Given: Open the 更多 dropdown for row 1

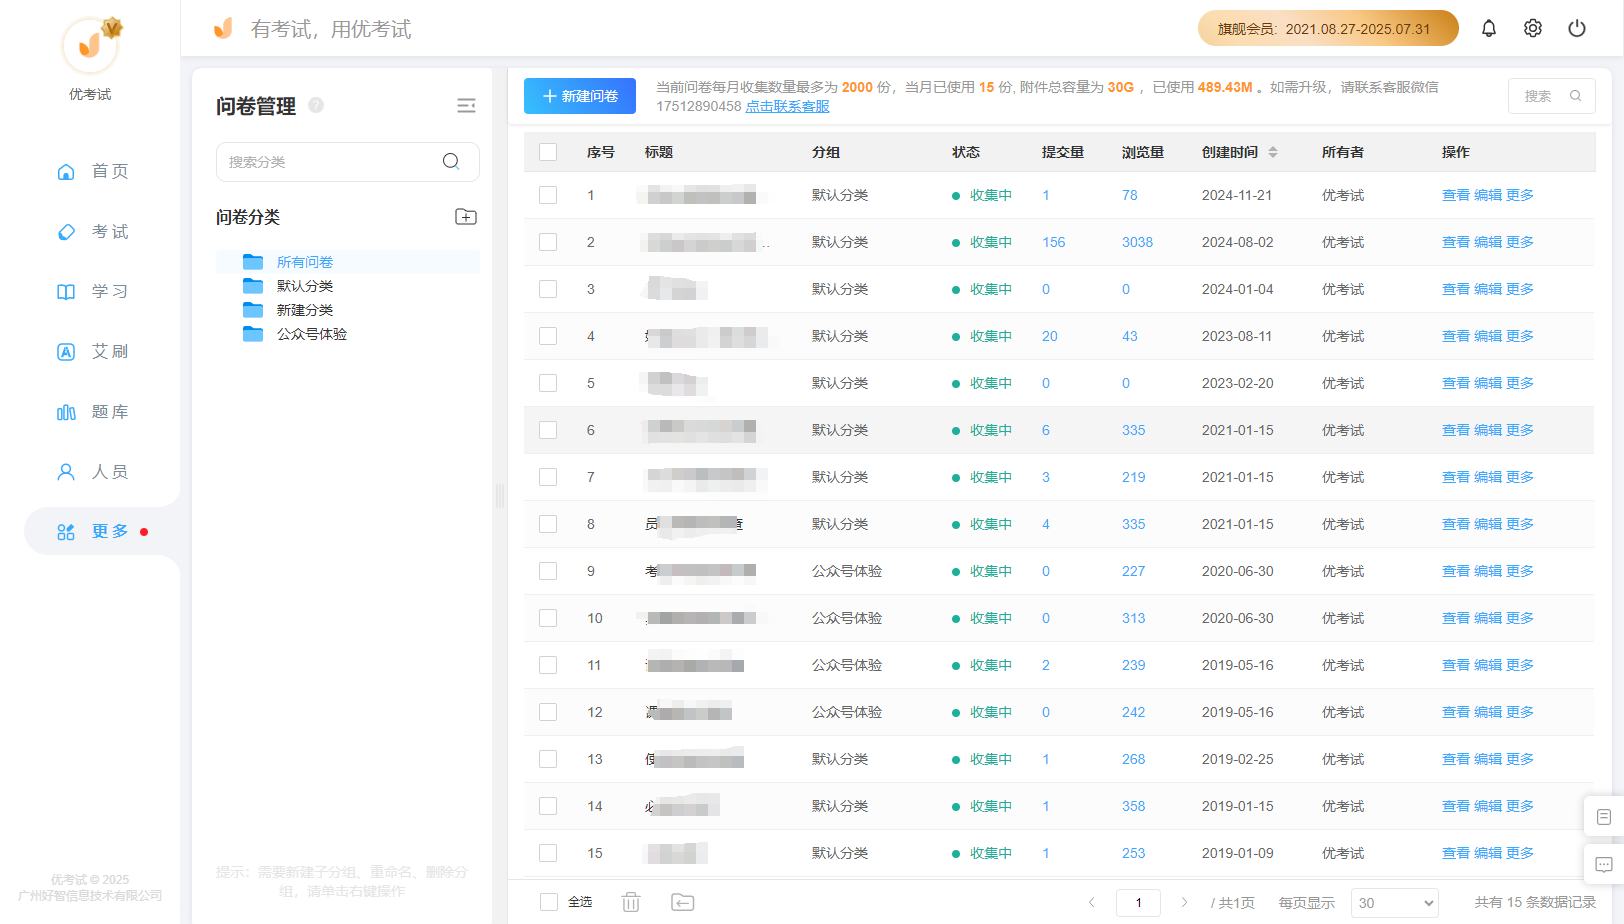Looking at the screenshot, I should point(1520,195).
